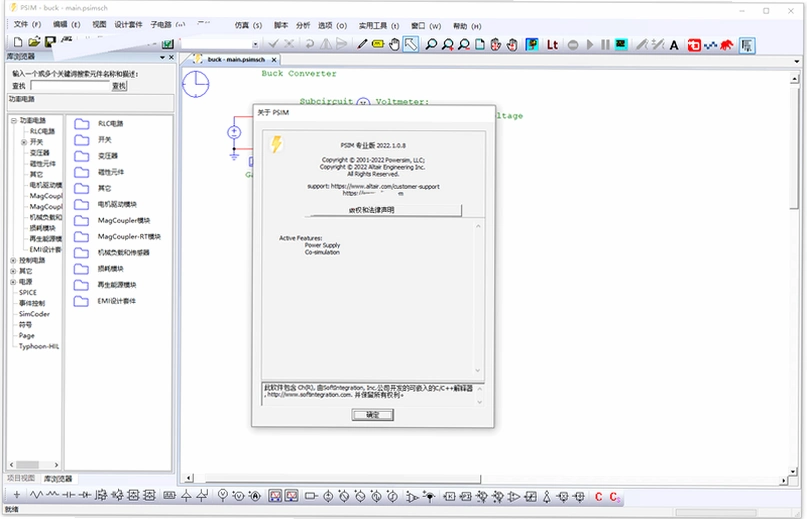Click the 查找 search button
The height and width of the screenshot is (519, 807).
pos(119,86)
